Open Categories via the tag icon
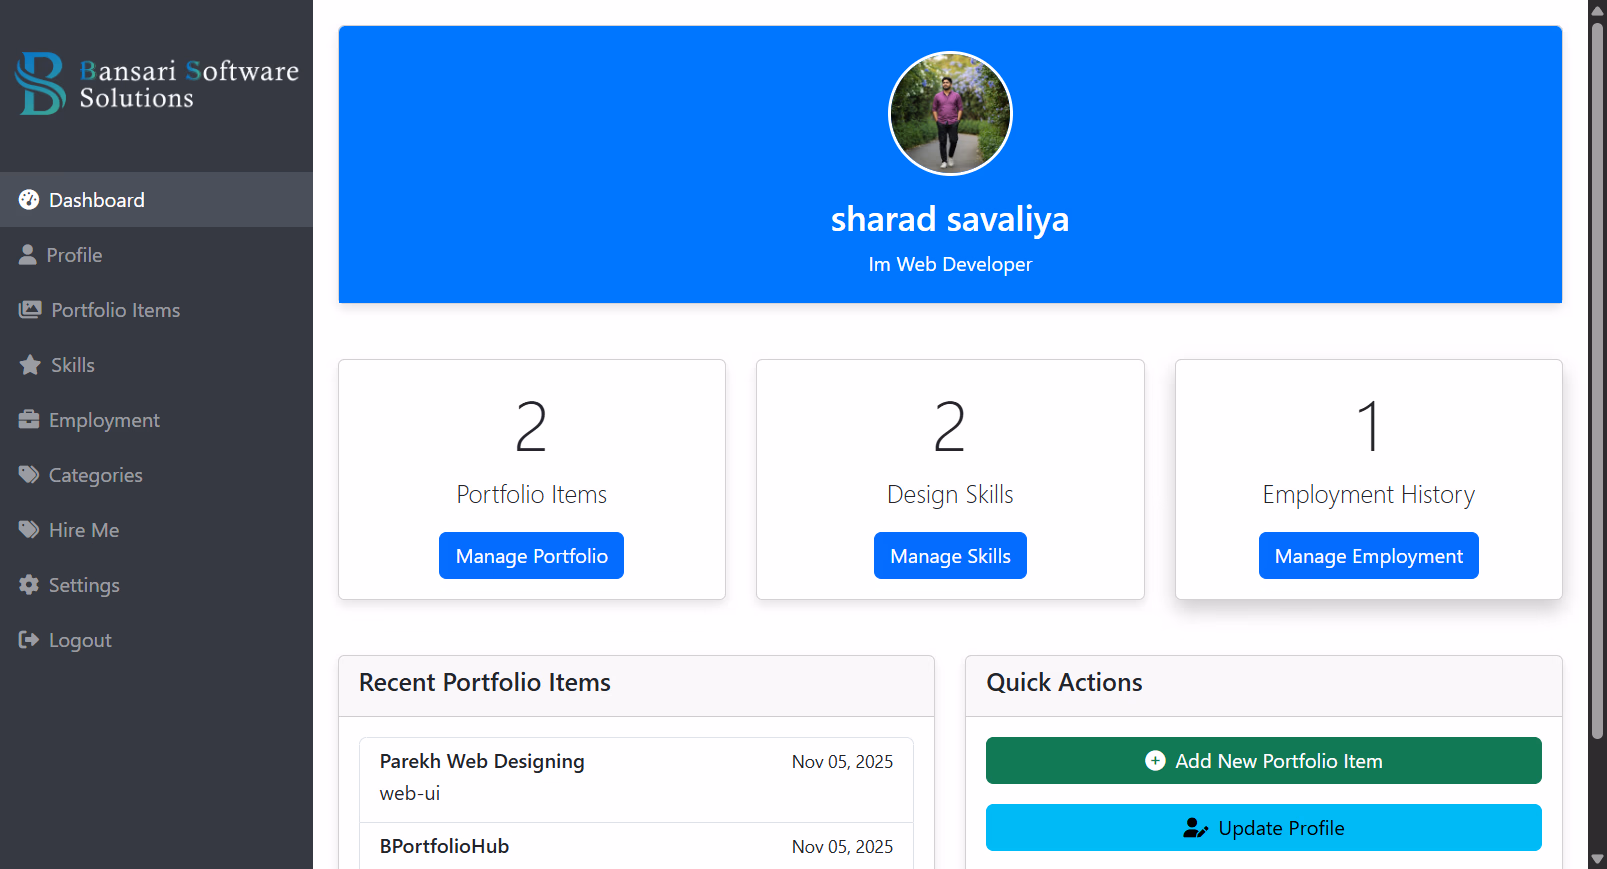Viewport: 1607px width, 869px height. click(x=29, y=474)
